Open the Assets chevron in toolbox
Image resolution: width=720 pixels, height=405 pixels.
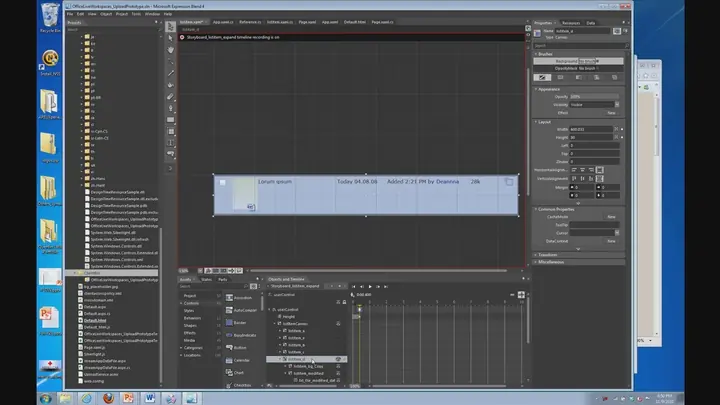[x=170, y=168]
